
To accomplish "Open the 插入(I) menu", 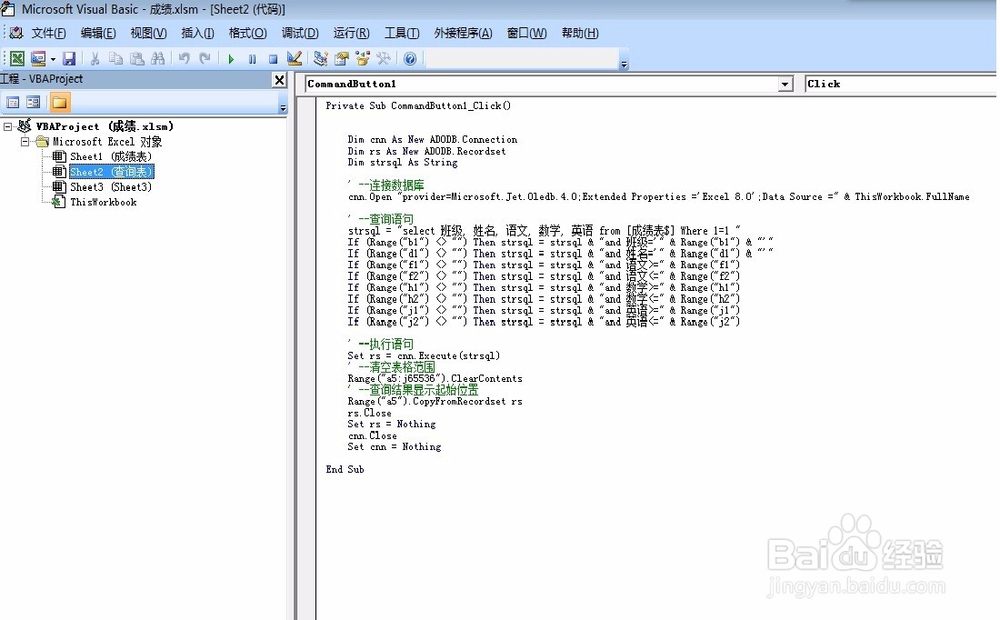I will coord(198,33).
